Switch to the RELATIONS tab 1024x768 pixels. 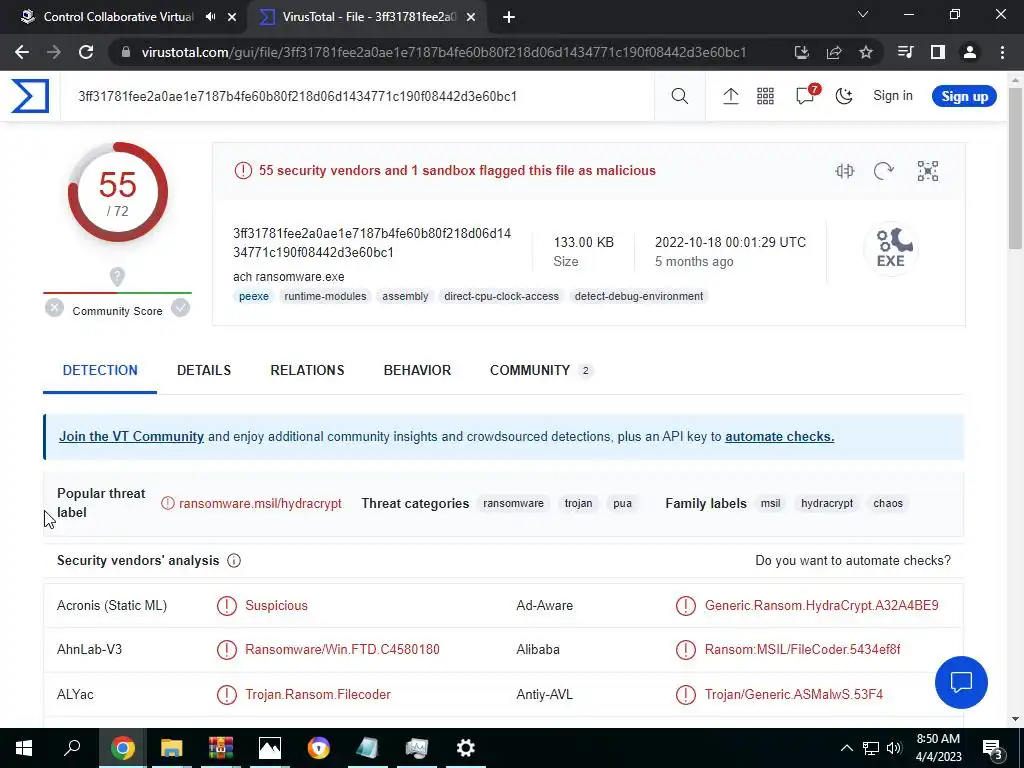point(307,370)
